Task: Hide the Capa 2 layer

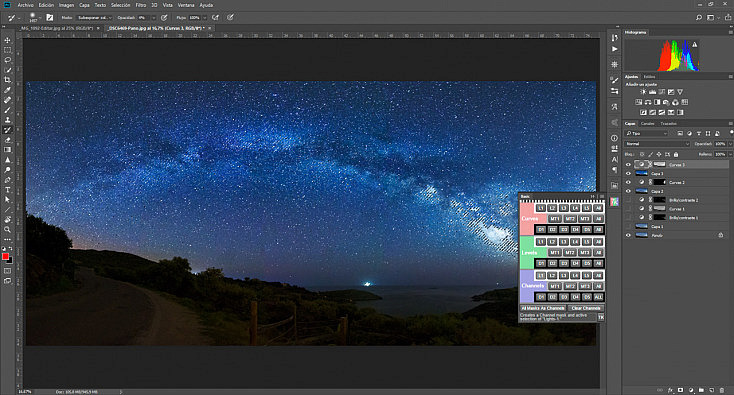Action: click(628, 191)
